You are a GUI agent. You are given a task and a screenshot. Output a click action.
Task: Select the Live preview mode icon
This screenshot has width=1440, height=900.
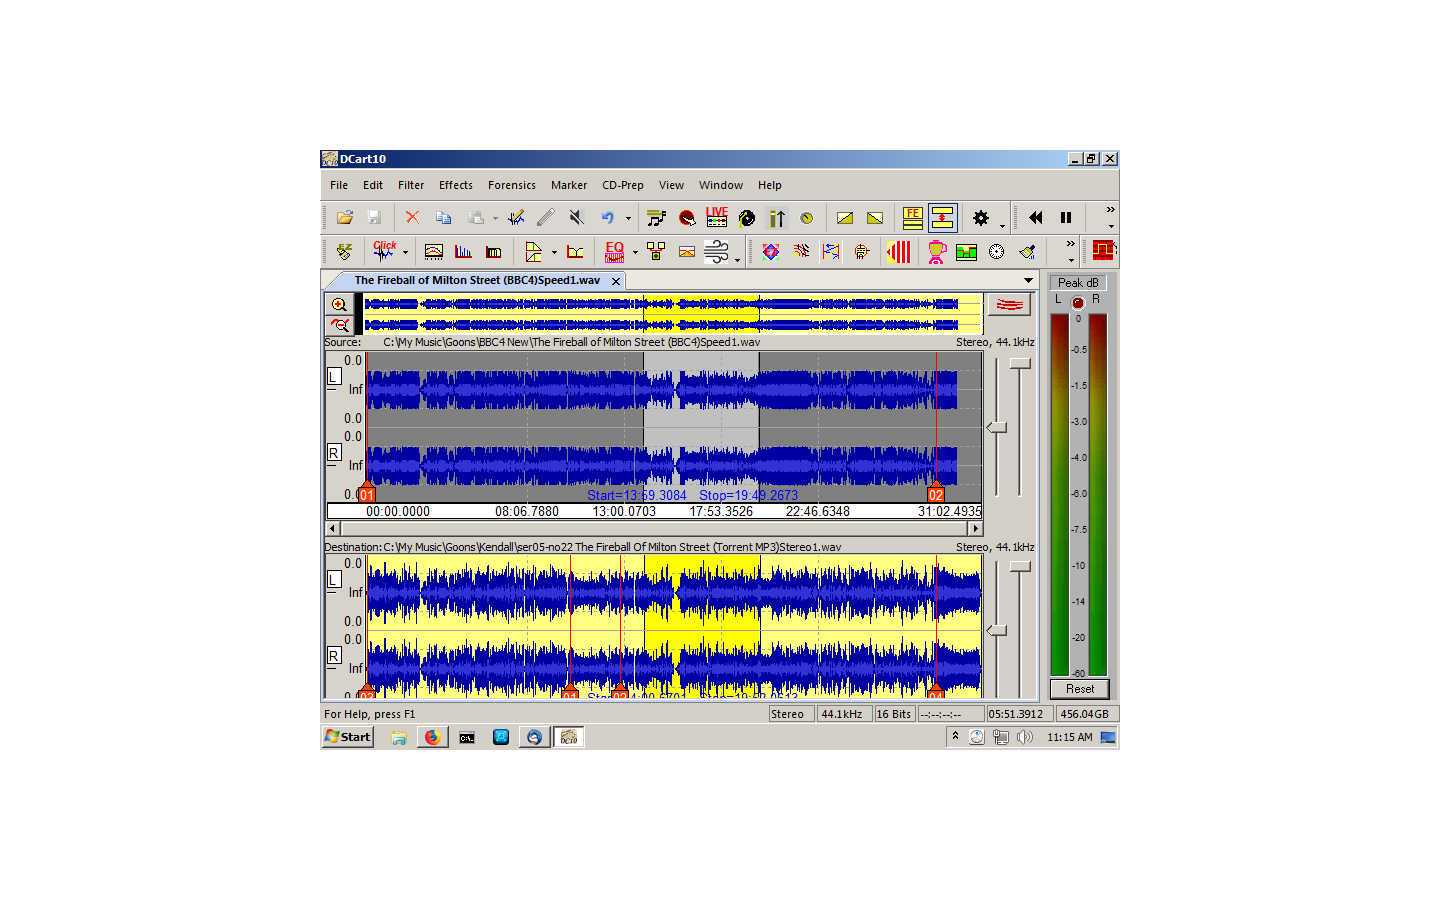click(717, 217)
